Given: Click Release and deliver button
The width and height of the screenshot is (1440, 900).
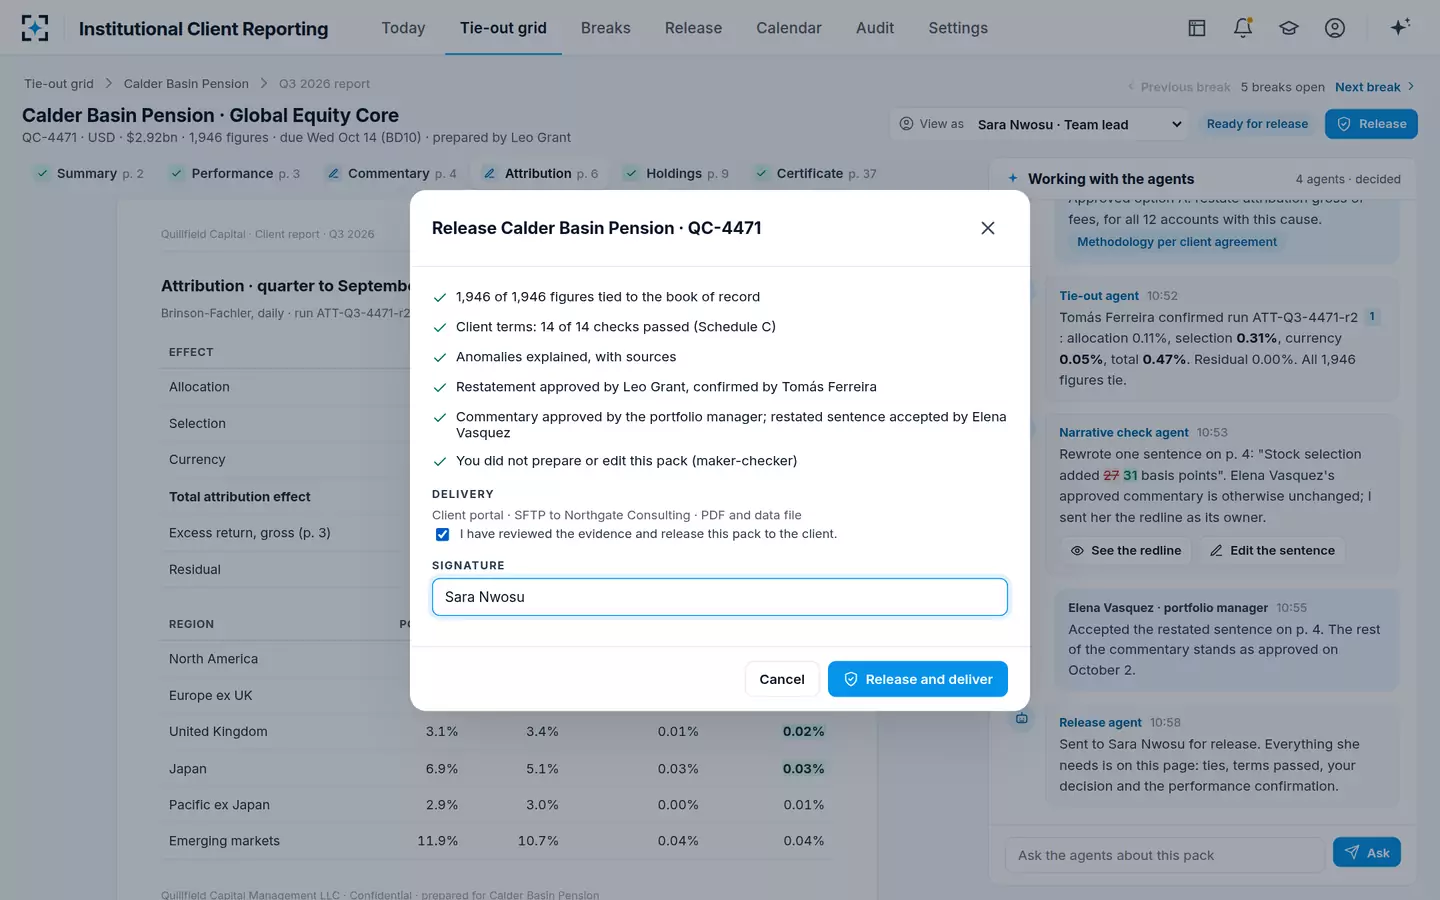Looking at the screenshot, I should pyautogui.click(x=918, y=679).
